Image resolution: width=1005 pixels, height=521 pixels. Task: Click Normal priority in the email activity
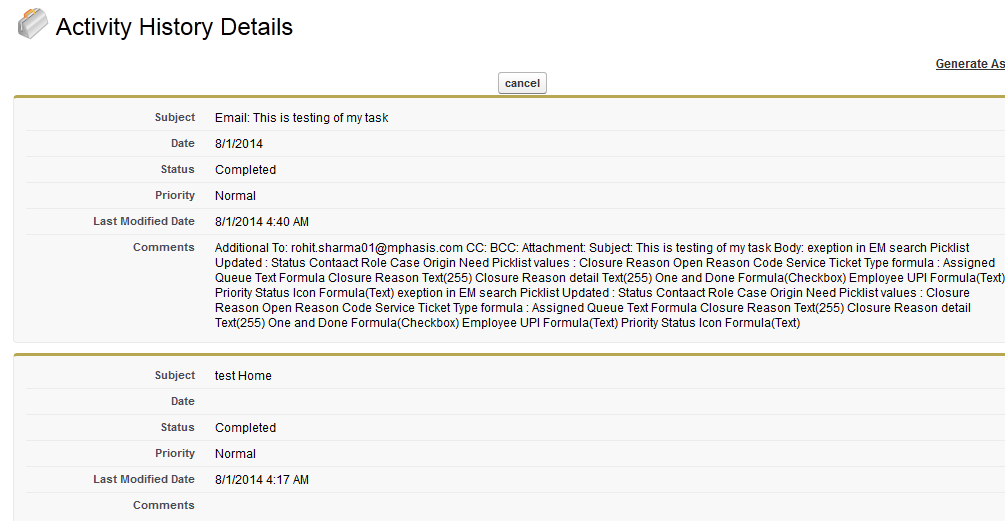coord(235,196)
